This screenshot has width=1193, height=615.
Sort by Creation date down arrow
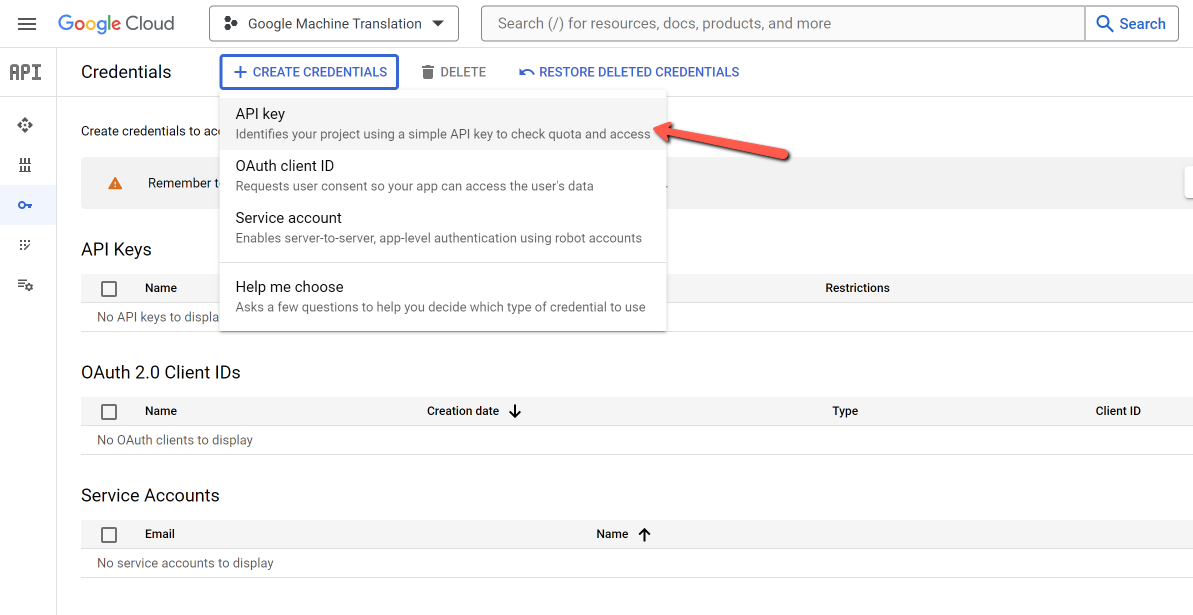pyautogui.click(x=515, y=412)
